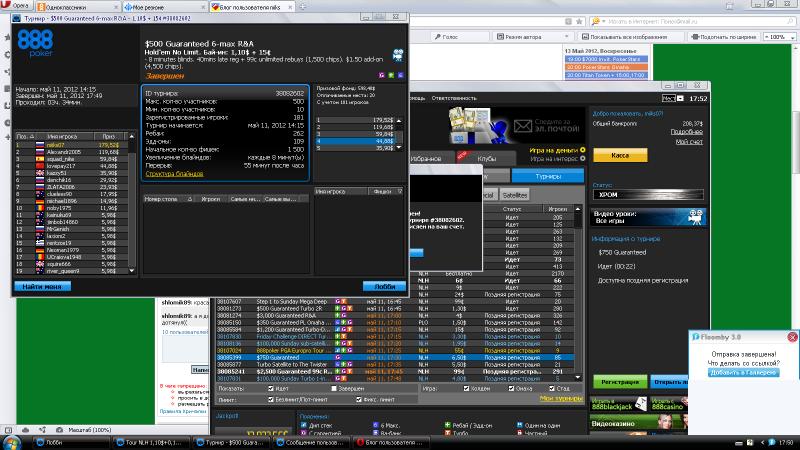Open the Clubs tab in lobby
Image resolution: width=800 pixels, height=450 pixels.
[487, 159]
